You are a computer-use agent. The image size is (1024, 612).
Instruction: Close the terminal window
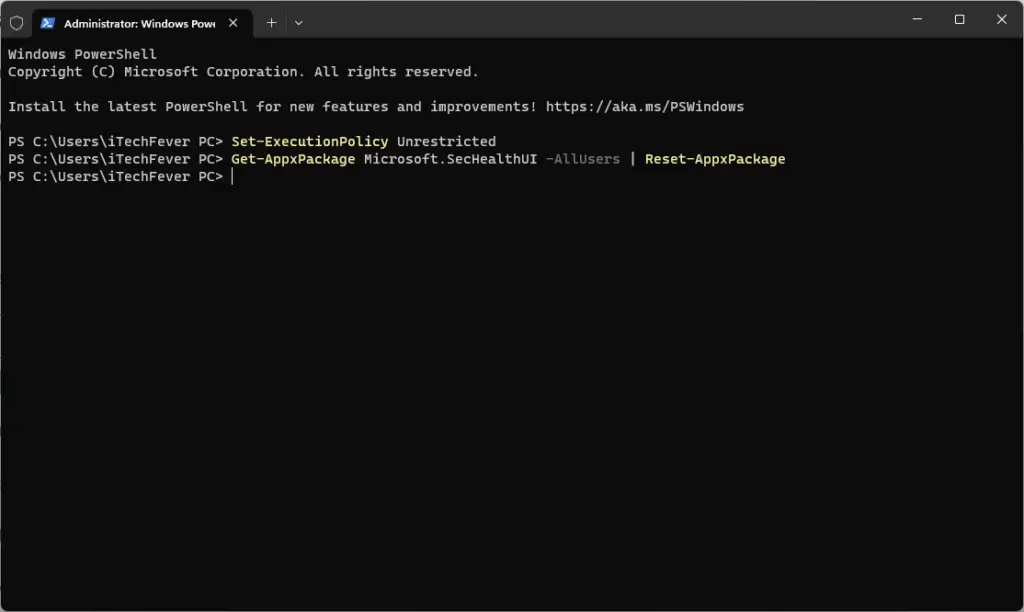point(1001,20)
